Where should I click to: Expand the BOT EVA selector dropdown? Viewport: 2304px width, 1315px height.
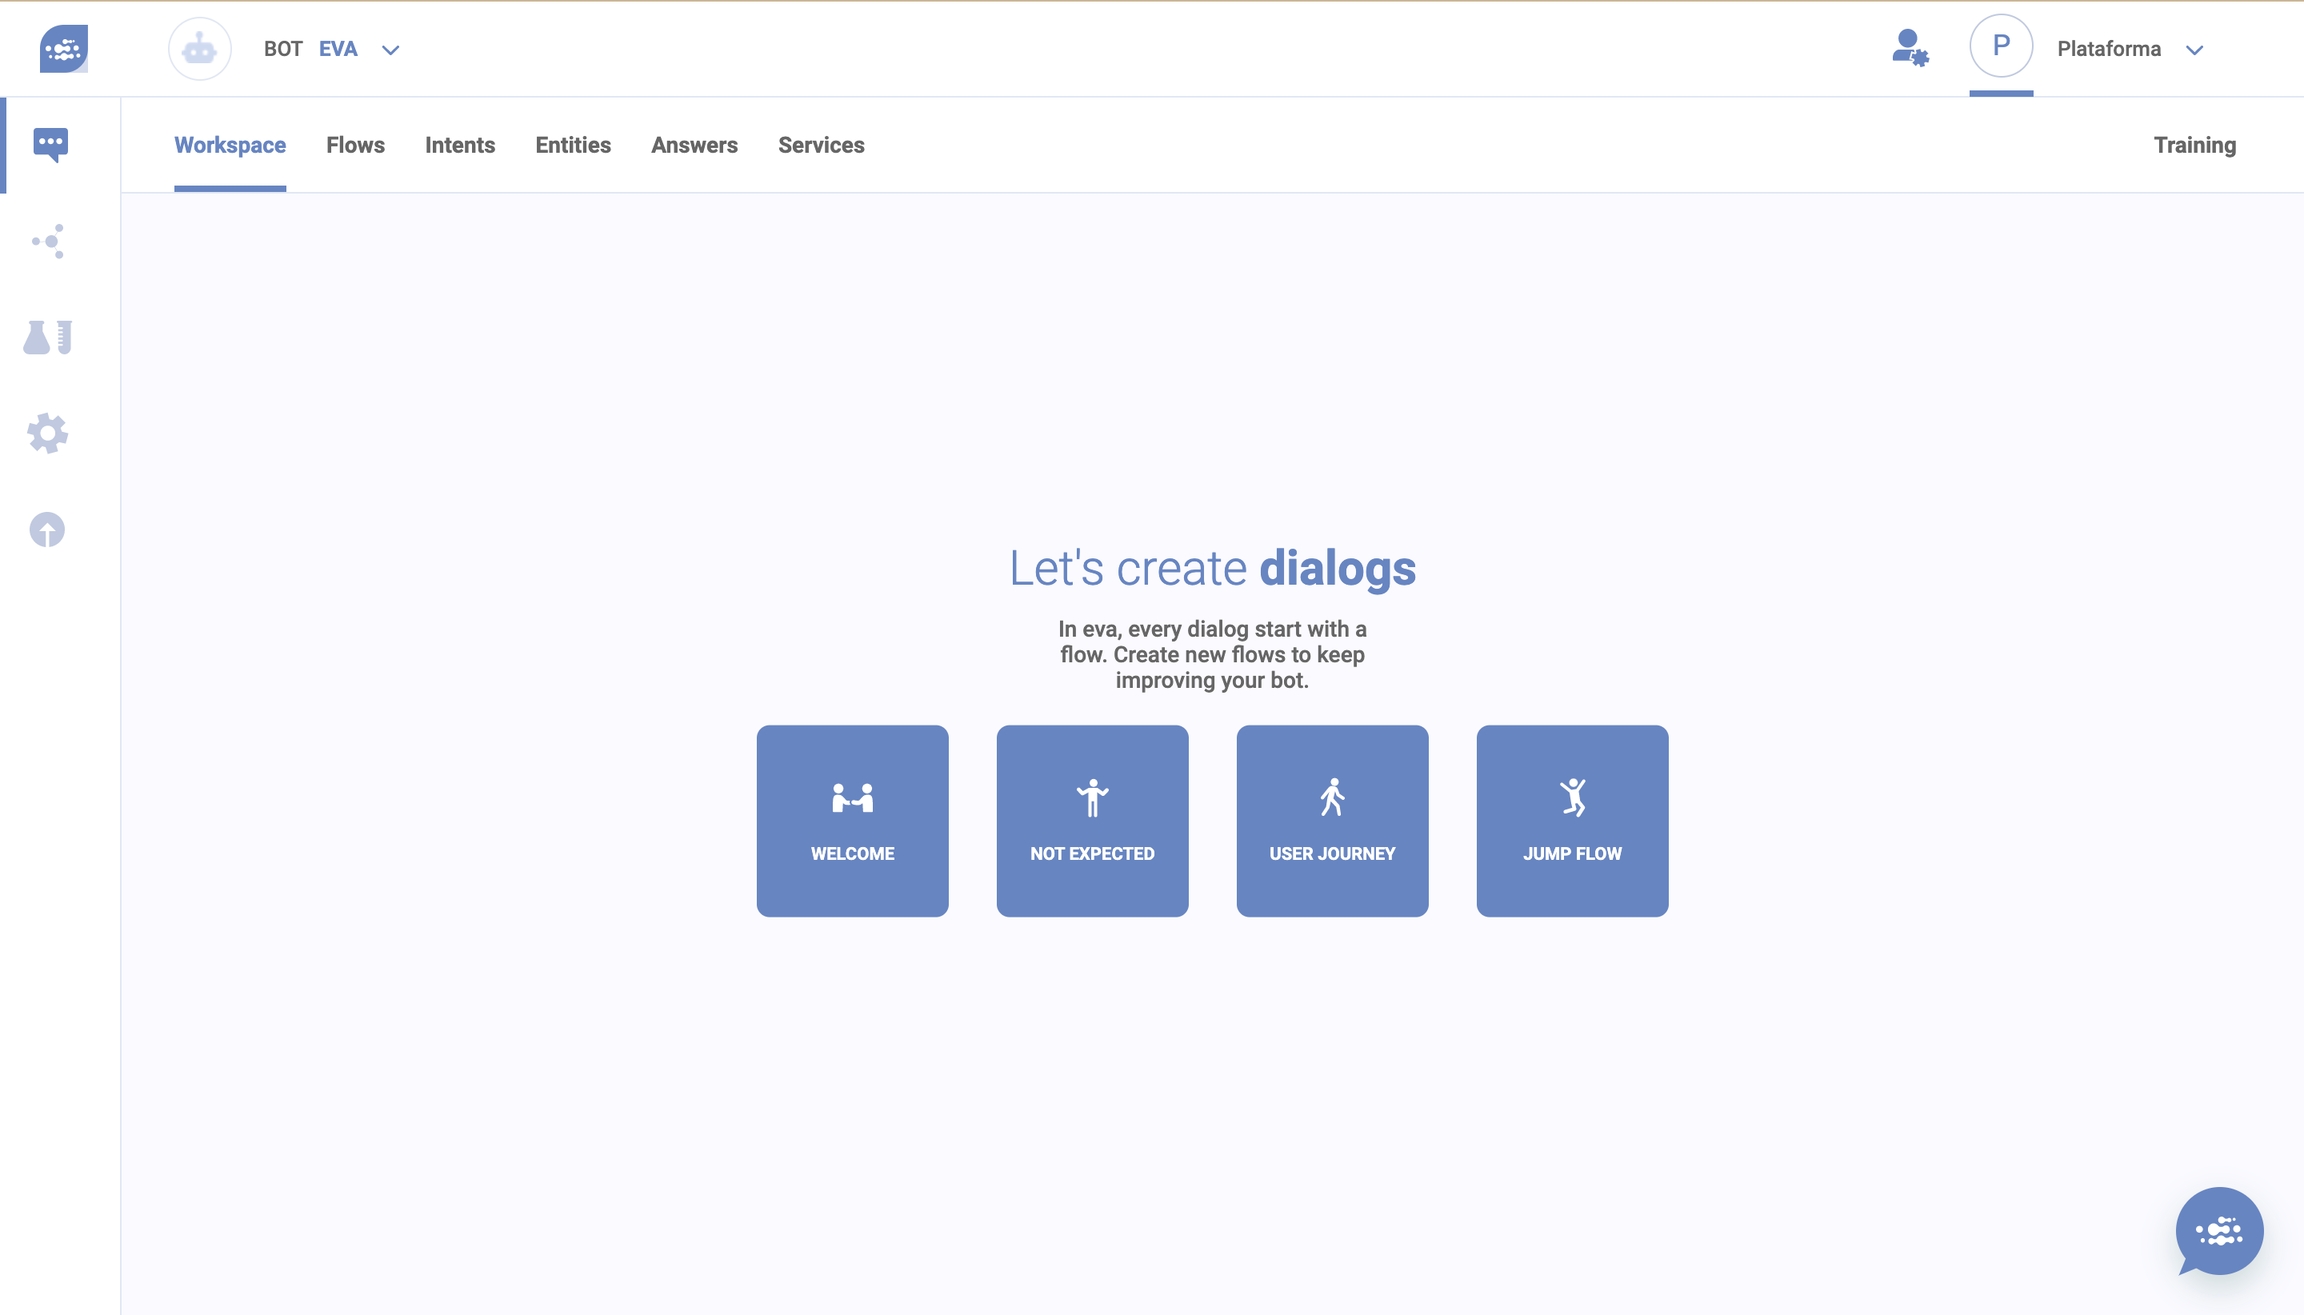(x=390, y=50)
